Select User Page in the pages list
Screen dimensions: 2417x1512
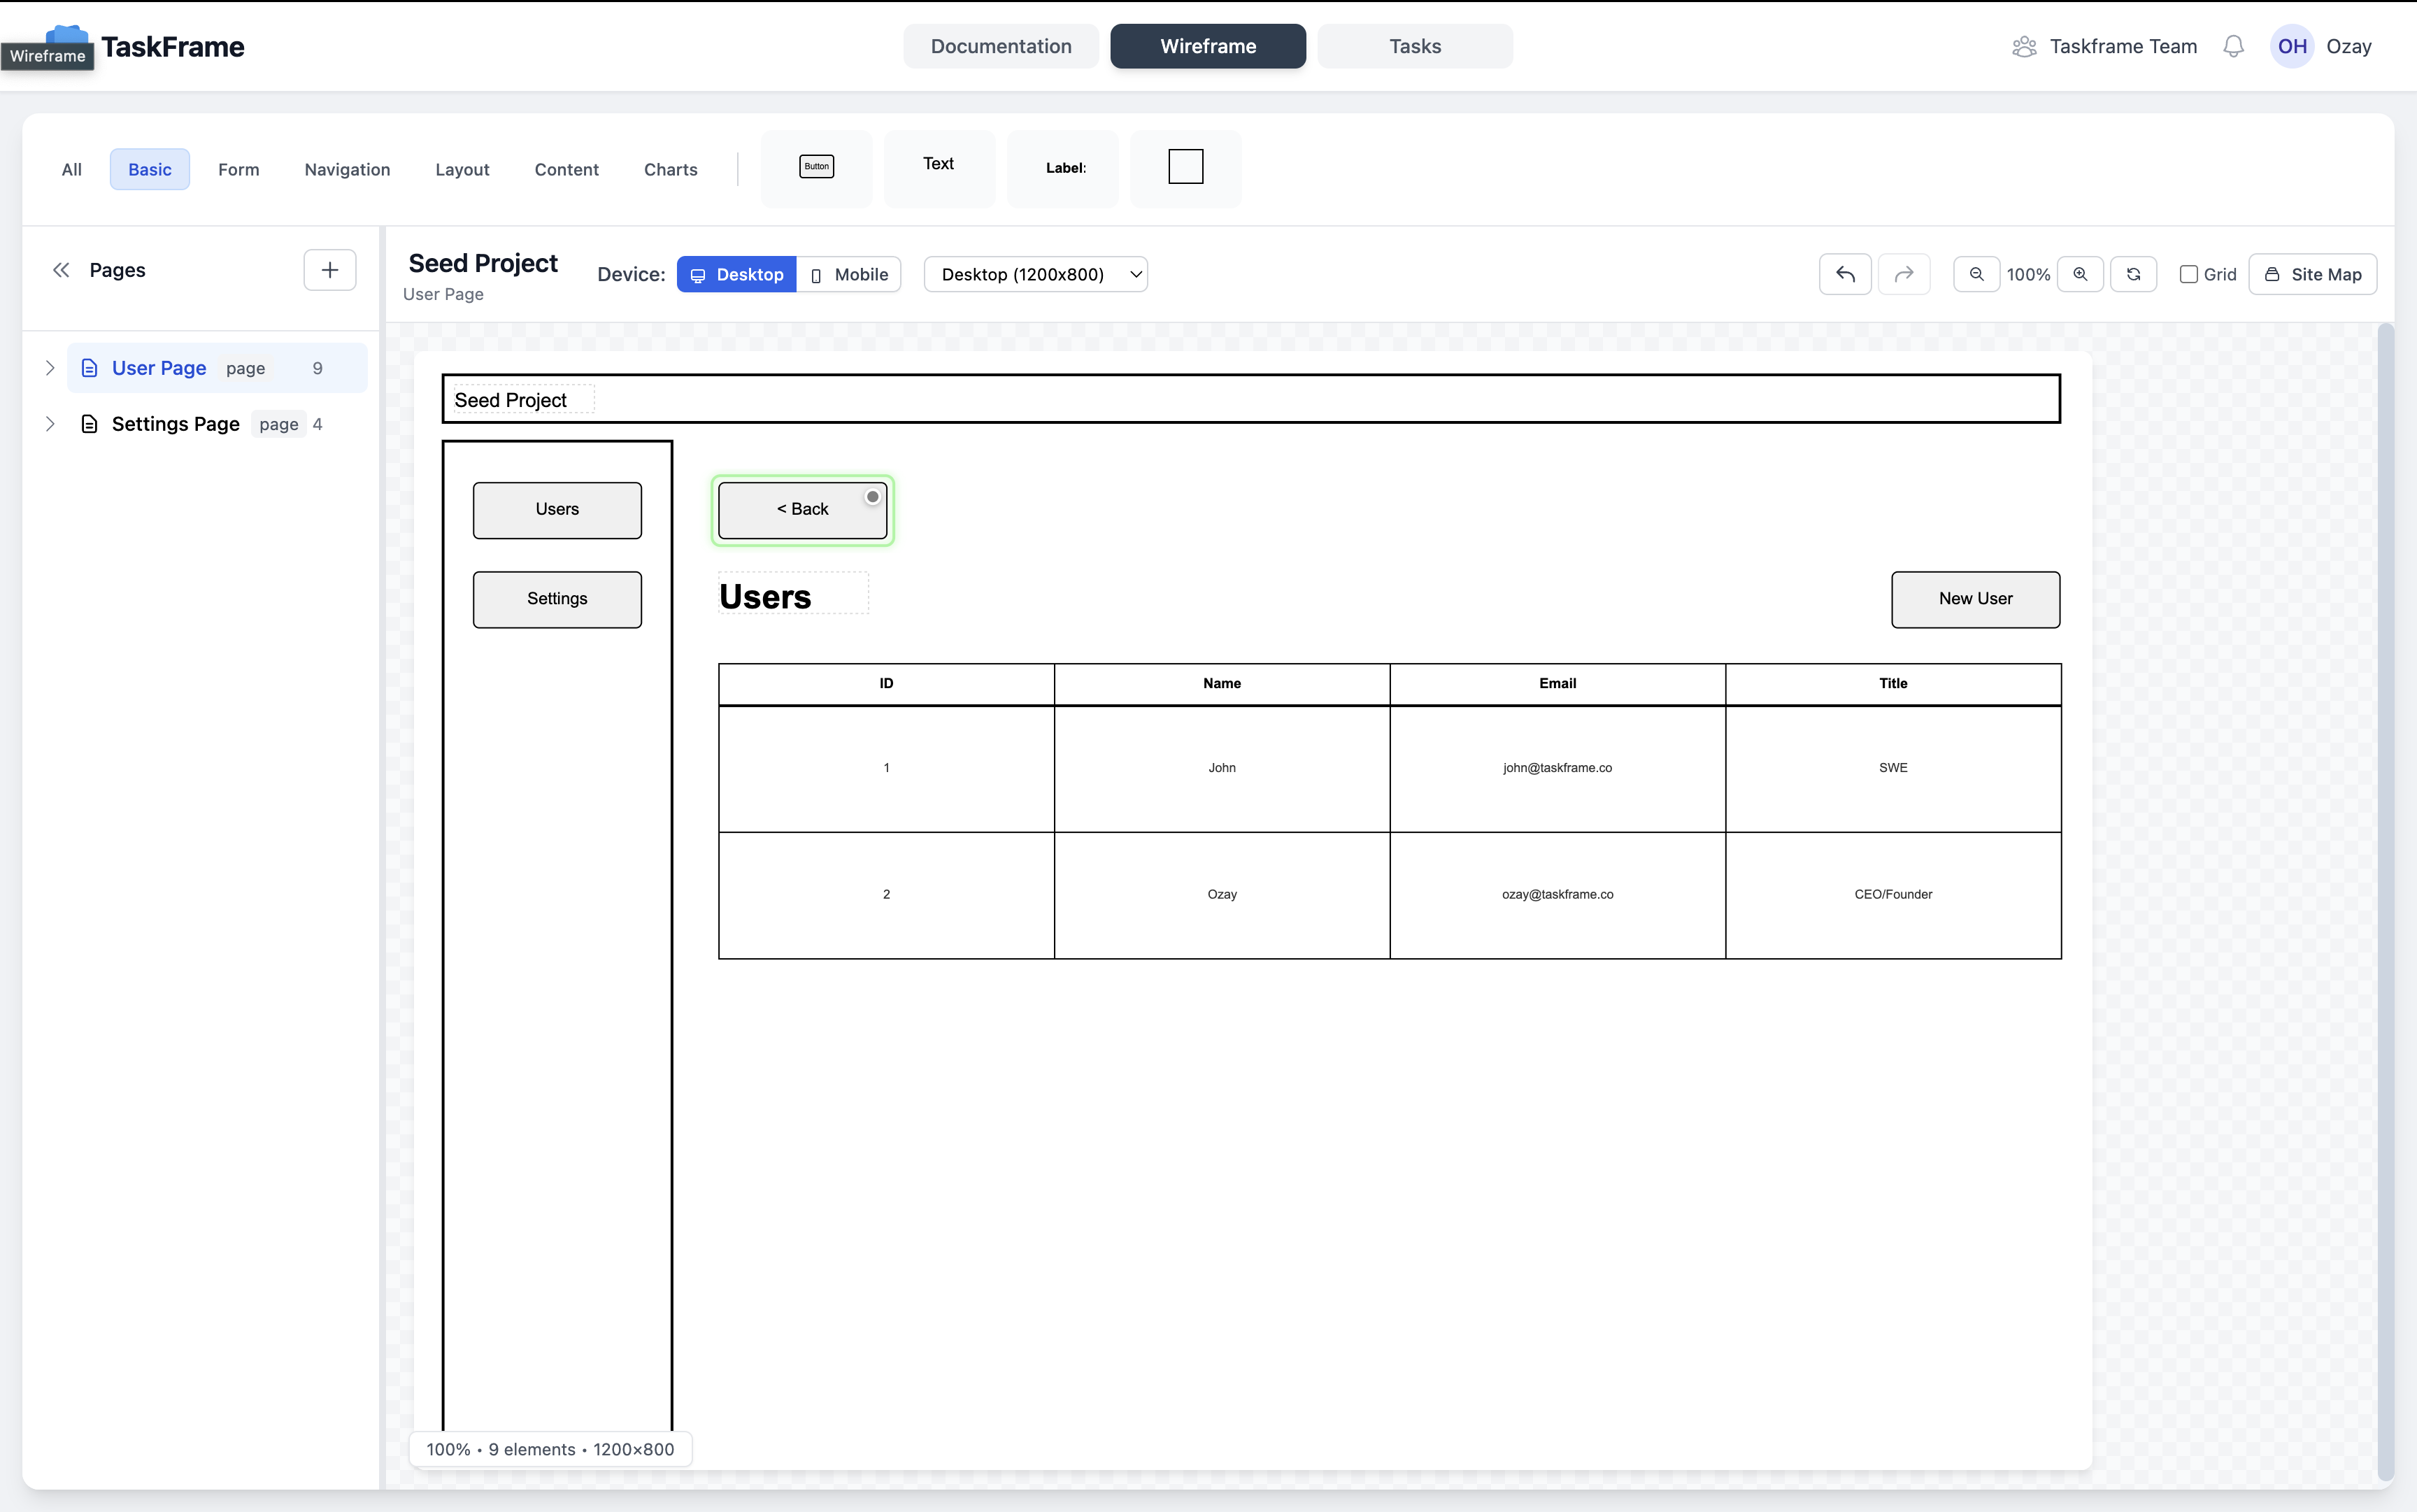217,368
